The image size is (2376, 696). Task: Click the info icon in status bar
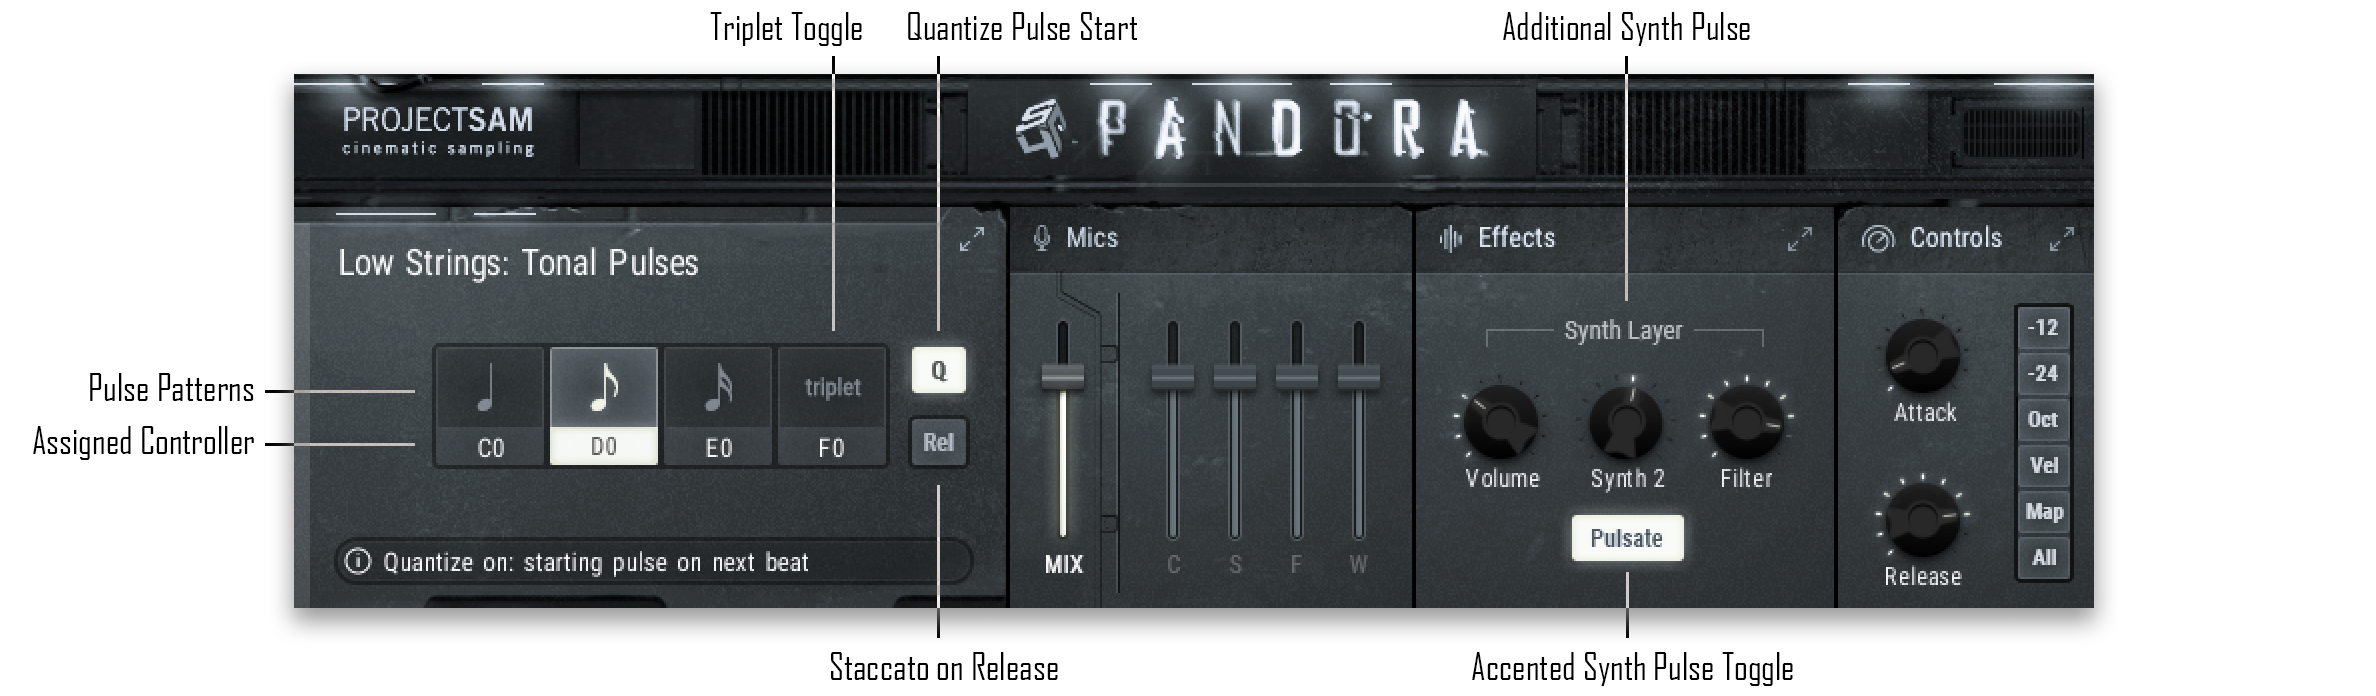tap(357, 562)
